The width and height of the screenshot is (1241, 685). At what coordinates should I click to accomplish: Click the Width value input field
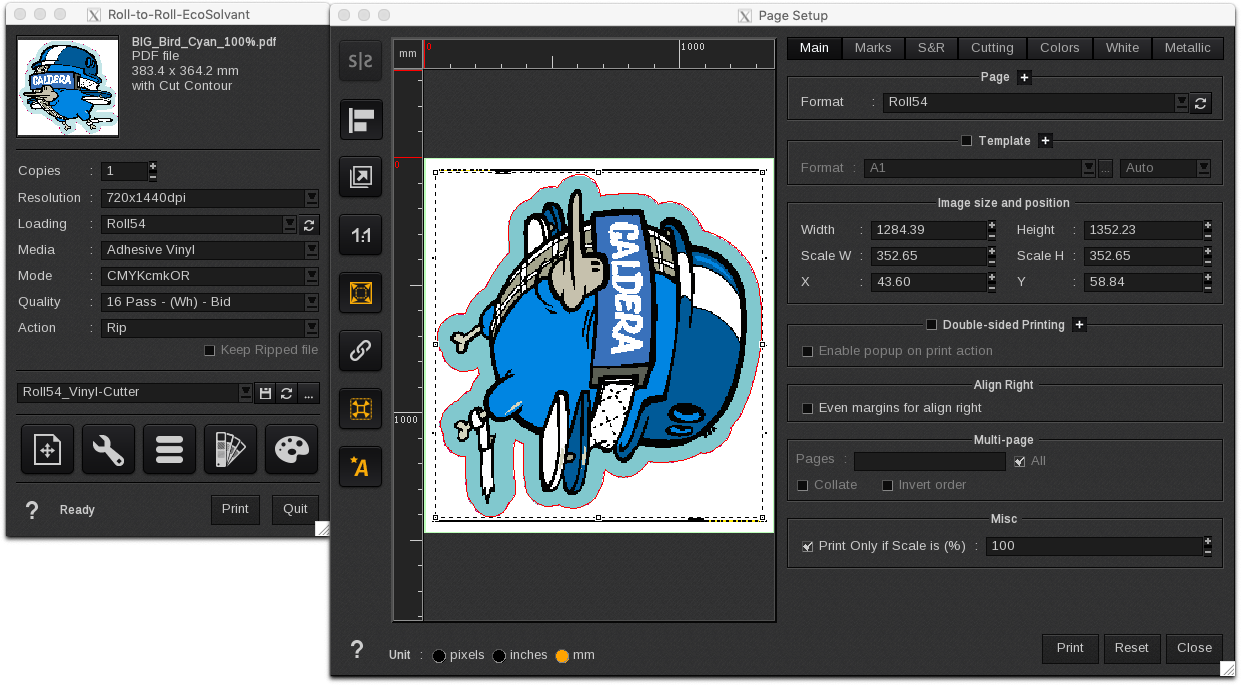(927, 230)
